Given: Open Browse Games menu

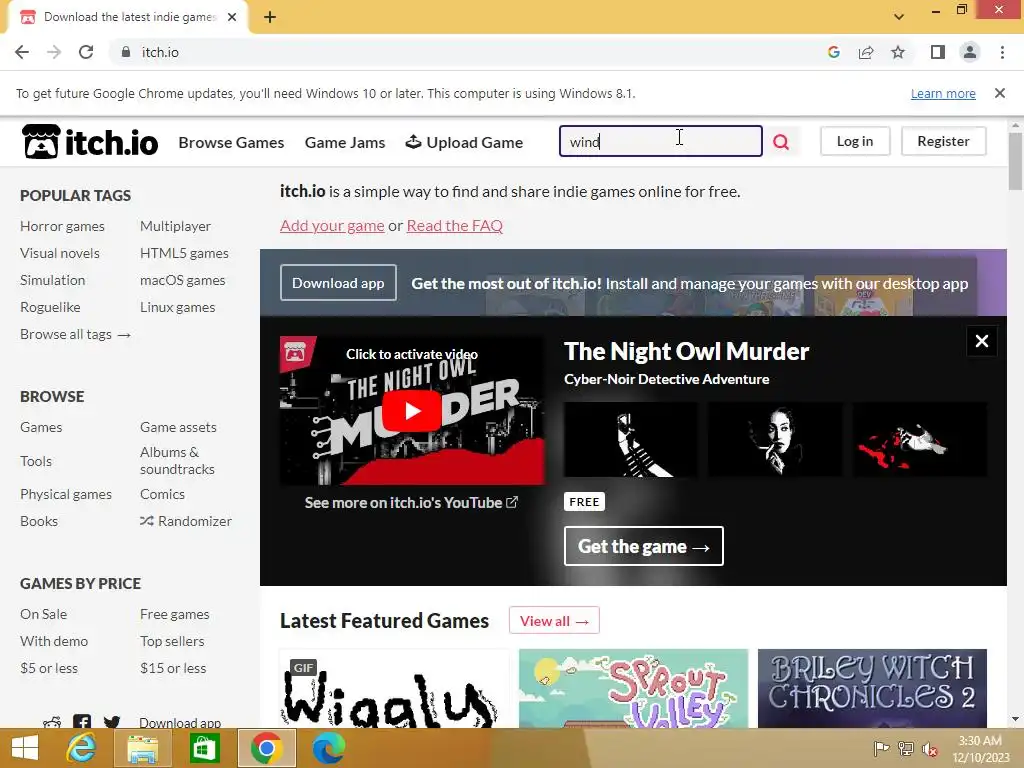Looking at the screenshot, I should pos(231,142).
